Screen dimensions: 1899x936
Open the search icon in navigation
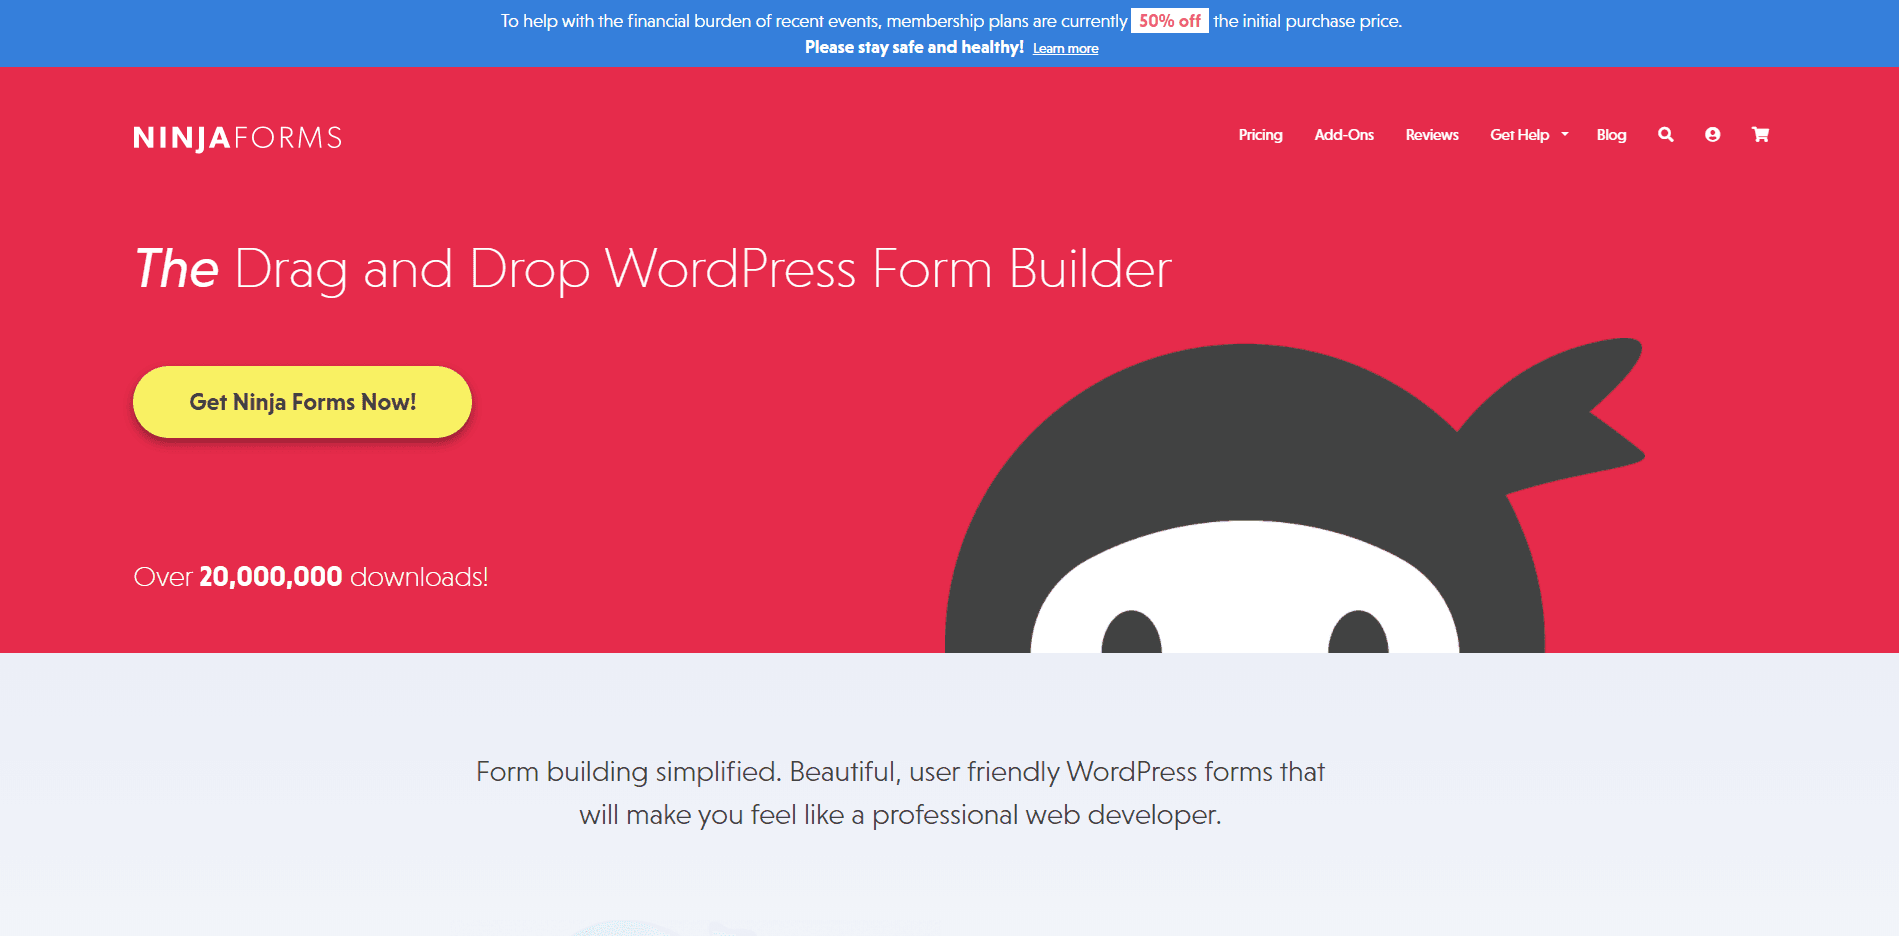(1665, 135)
